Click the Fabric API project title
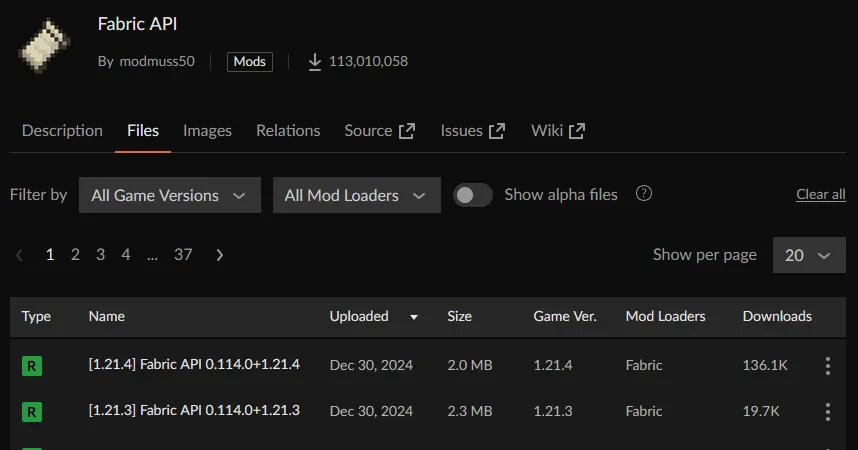The height and width of the screenshot is (450, 858). (x=137, y=24)
